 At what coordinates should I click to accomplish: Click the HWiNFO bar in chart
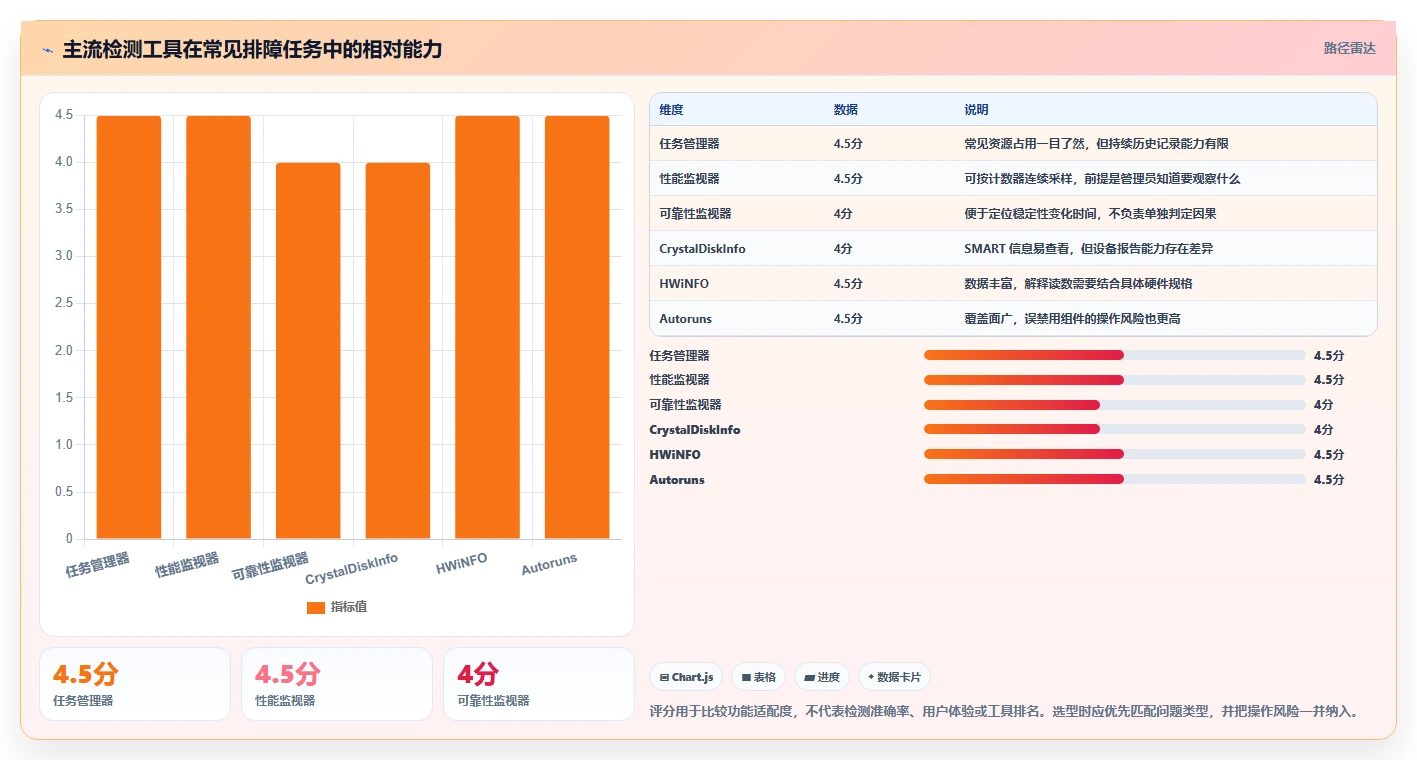pos(487,327)
